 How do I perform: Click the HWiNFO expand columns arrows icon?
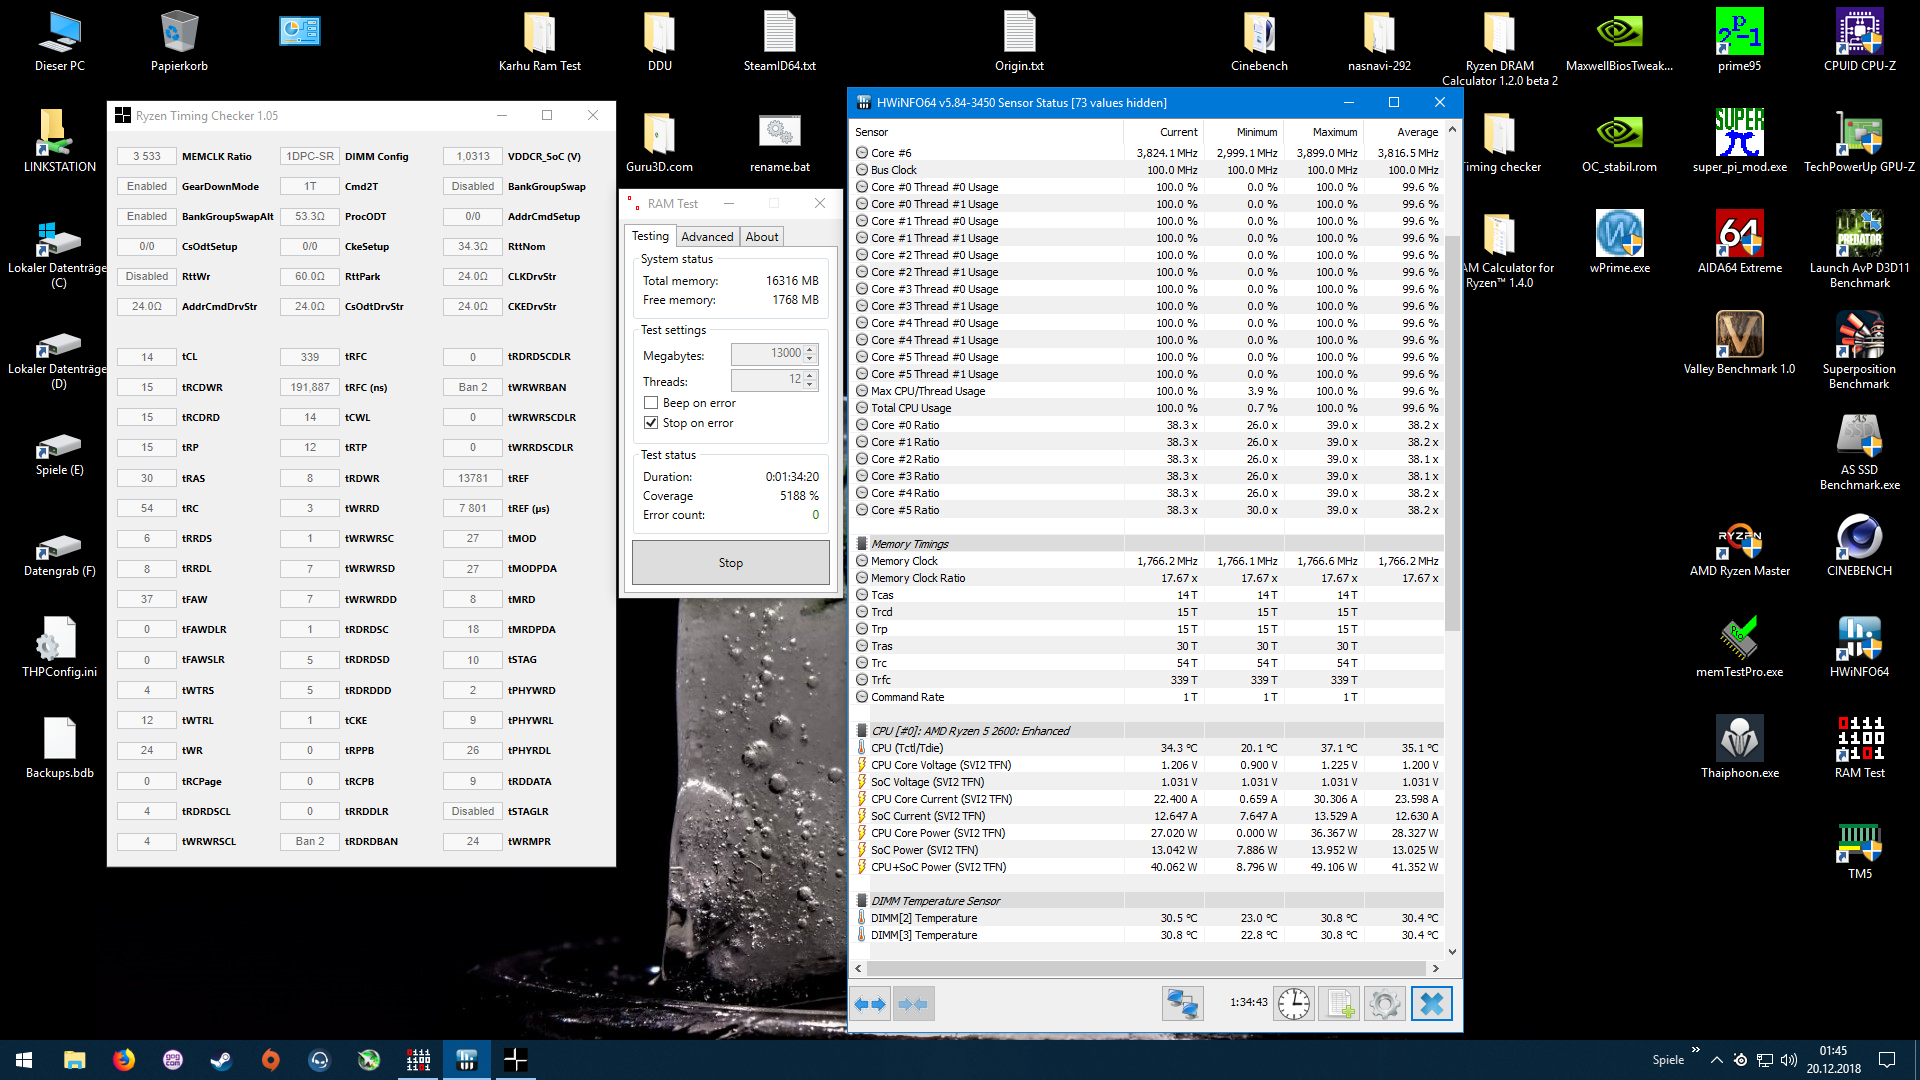click(x=870, y=1004)
